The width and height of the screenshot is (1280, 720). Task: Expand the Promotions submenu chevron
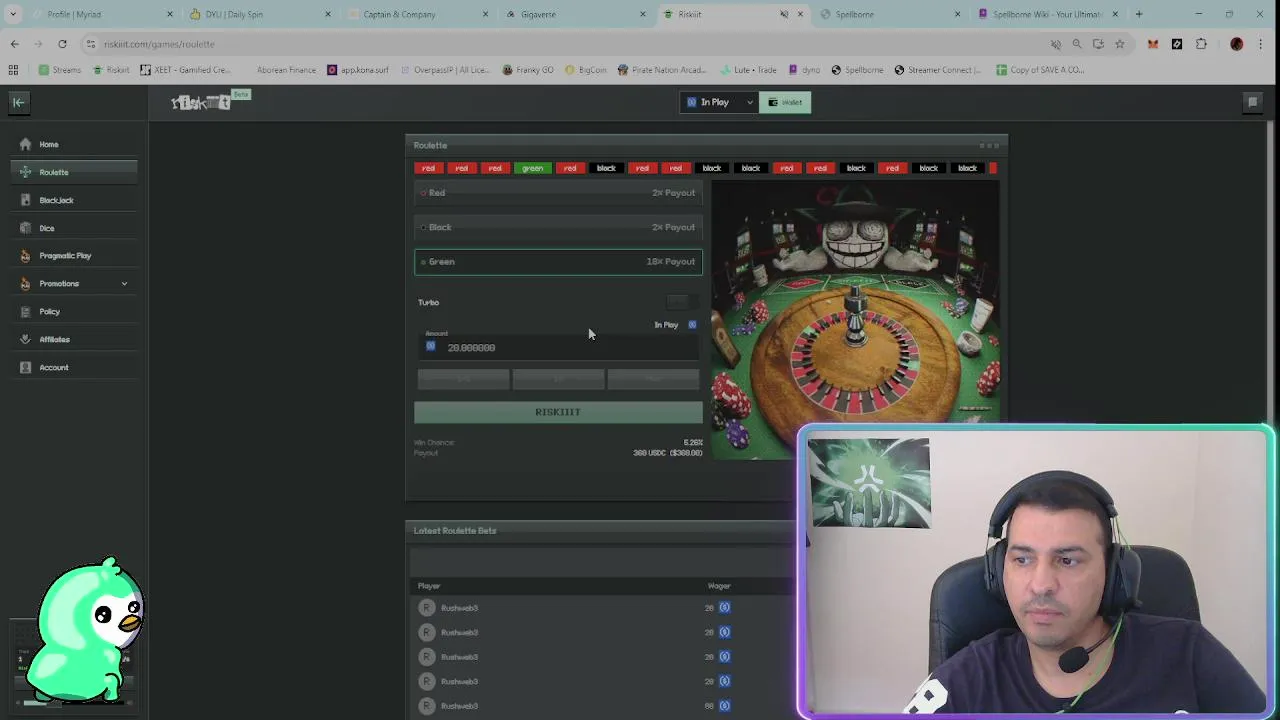[x=124, y=284]
